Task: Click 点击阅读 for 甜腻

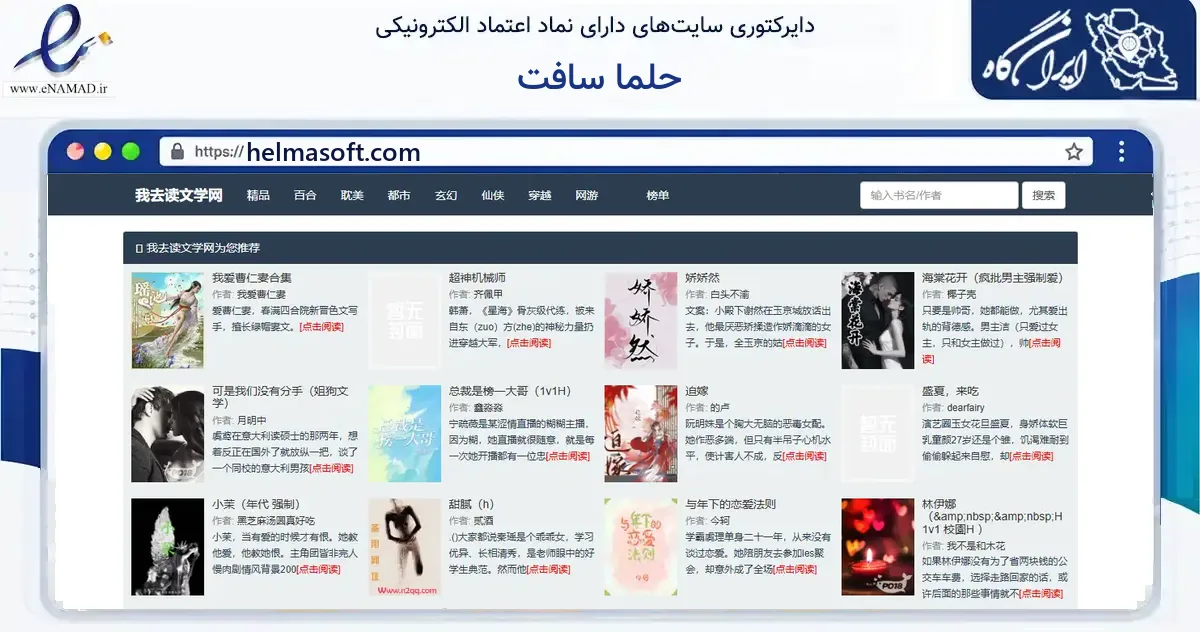Action: pyautogui.click(x=548, y=569)
